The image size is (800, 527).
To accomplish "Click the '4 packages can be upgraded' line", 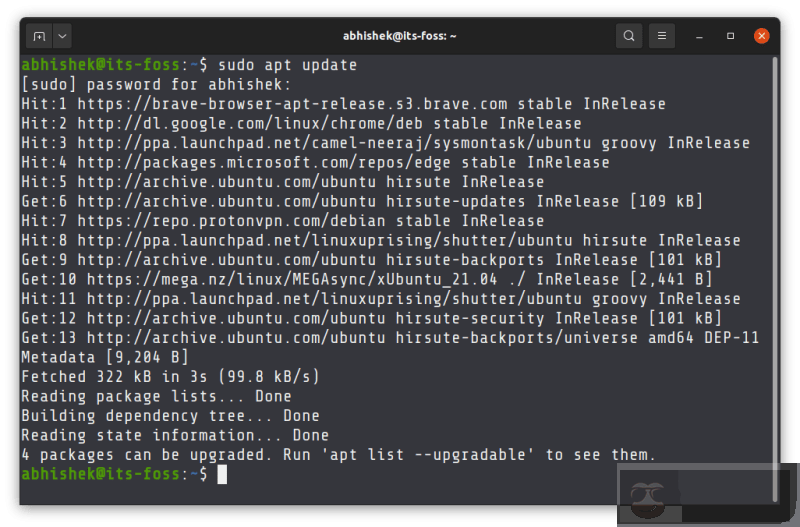I will pyautogui.click(x=338, y=455).
